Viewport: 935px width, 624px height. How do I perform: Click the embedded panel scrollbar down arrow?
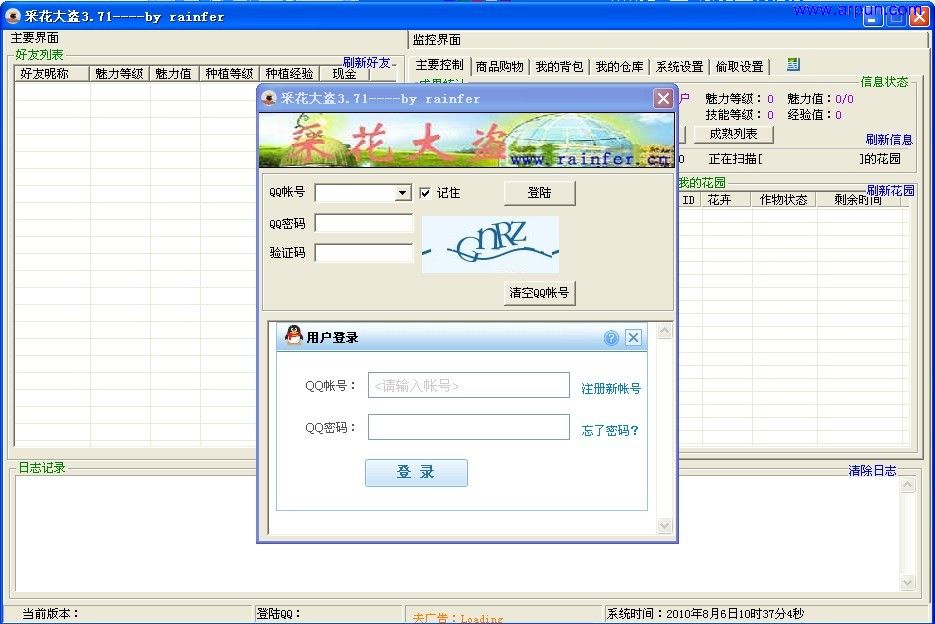[x=664, y=526]
